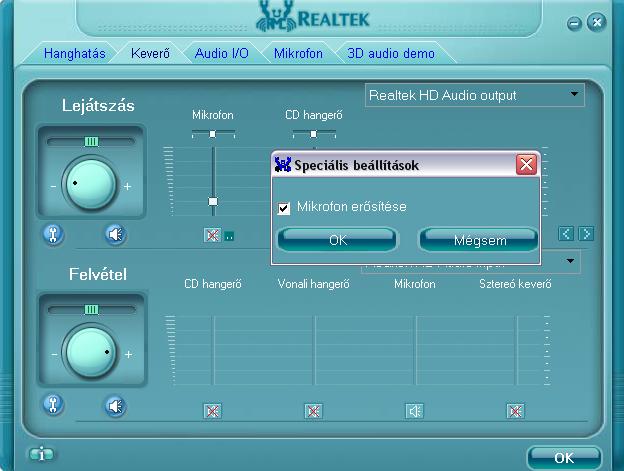Click the Felvétel heading
The width and height of the screenshot is (624, 471).
(x=98, y=274)
